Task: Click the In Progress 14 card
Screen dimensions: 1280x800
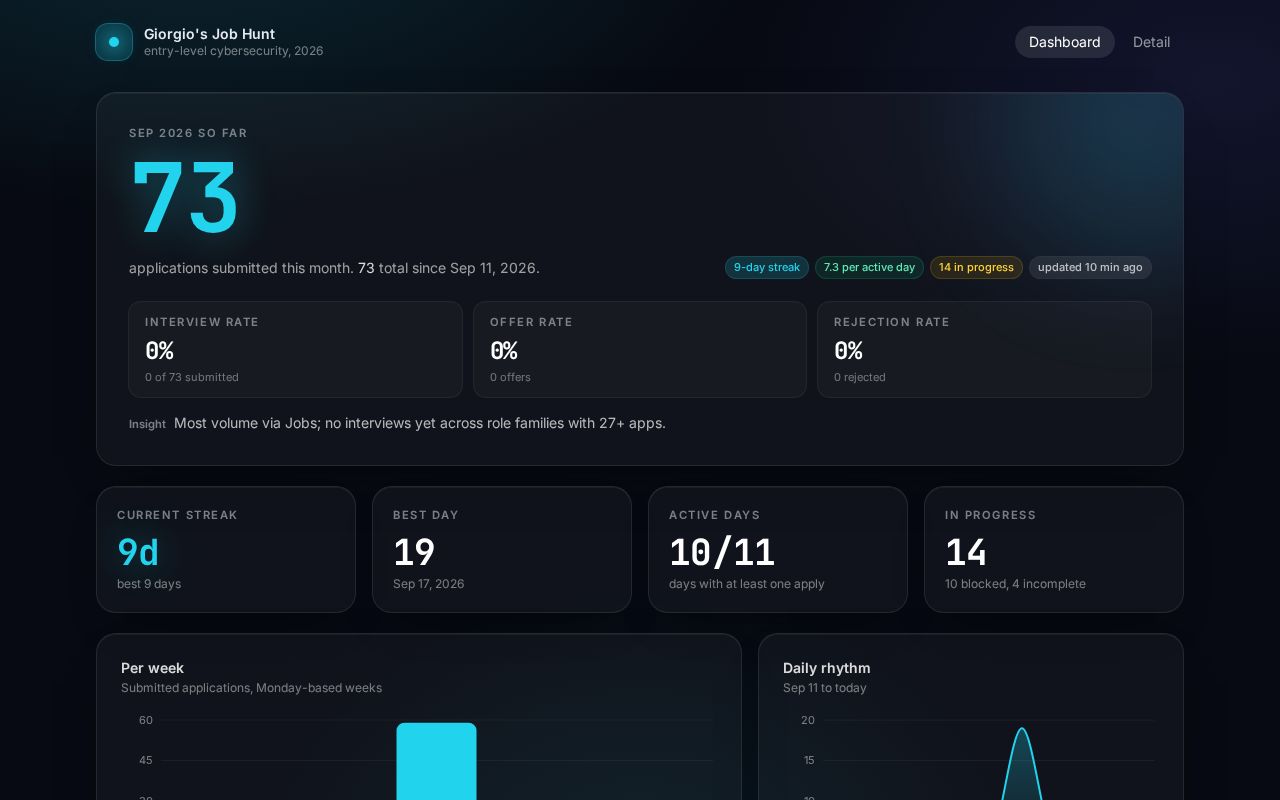Action: [x=1054, y=549]
